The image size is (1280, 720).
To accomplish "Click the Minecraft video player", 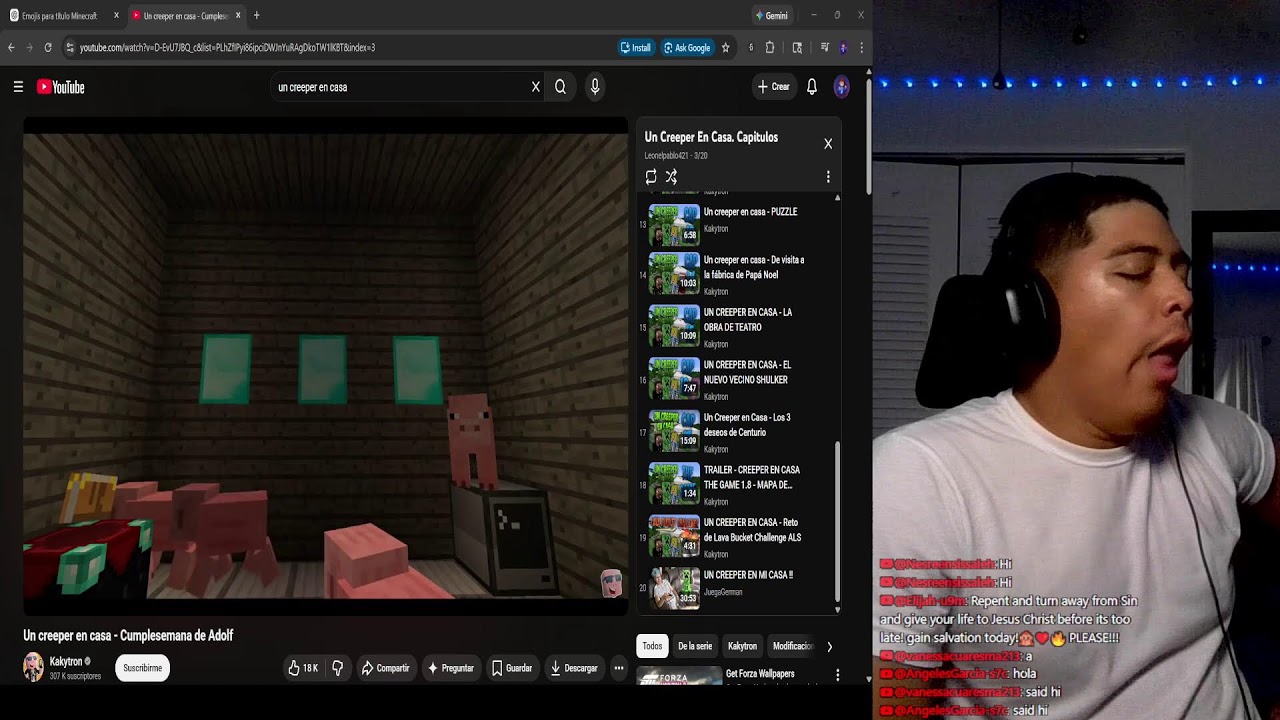I will pyautogui.click(x=325, y=366).
